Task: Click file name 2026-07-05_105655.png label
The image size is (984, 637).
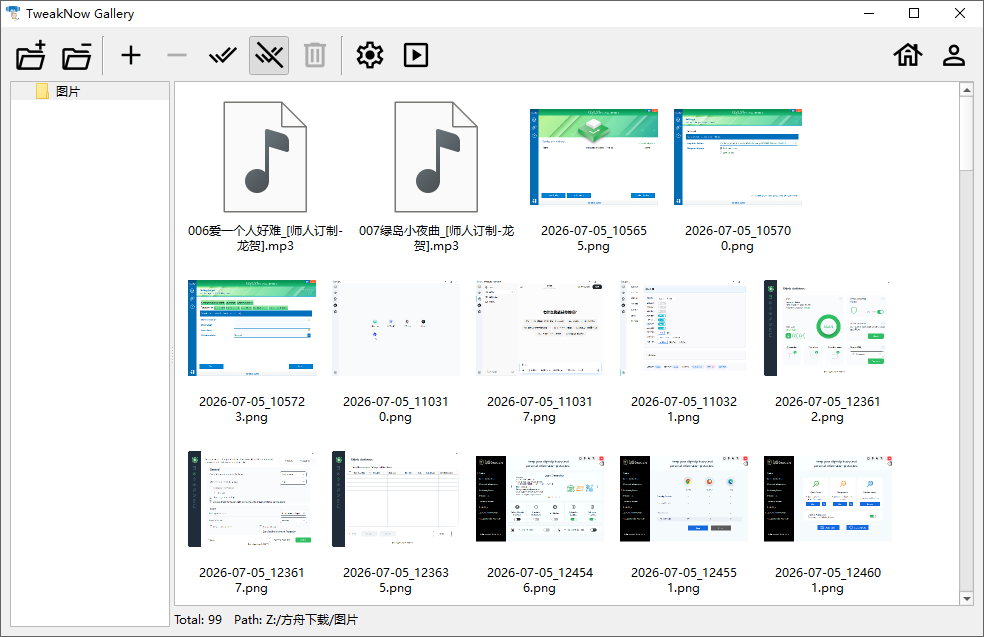Action: pyautogui.click(x=594, y=238)
